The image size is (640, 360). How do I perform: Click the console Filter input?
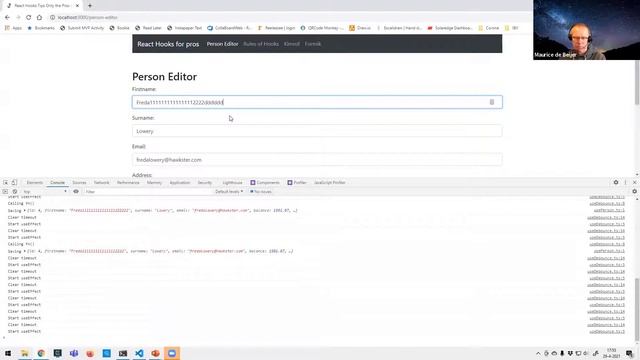pos(147,191)
